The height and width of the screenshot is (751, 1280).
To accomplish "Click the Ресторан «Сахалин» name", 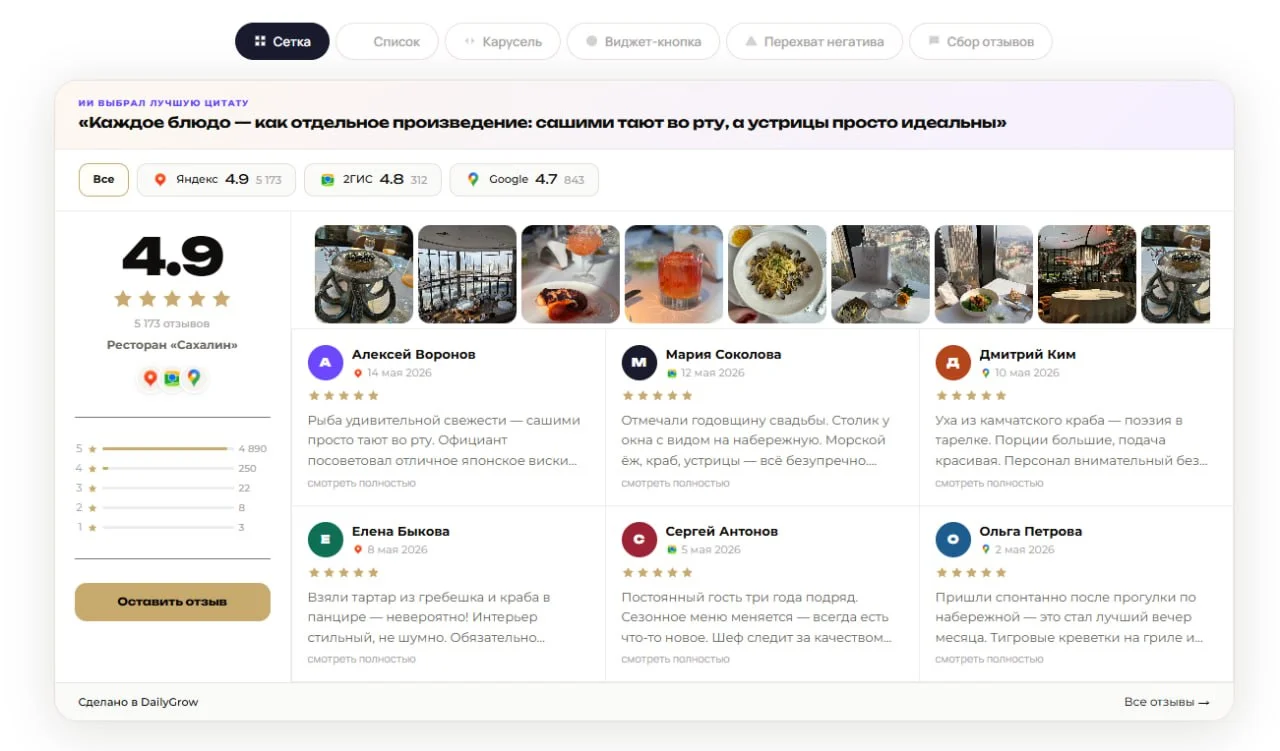I will tap(172, 345).
